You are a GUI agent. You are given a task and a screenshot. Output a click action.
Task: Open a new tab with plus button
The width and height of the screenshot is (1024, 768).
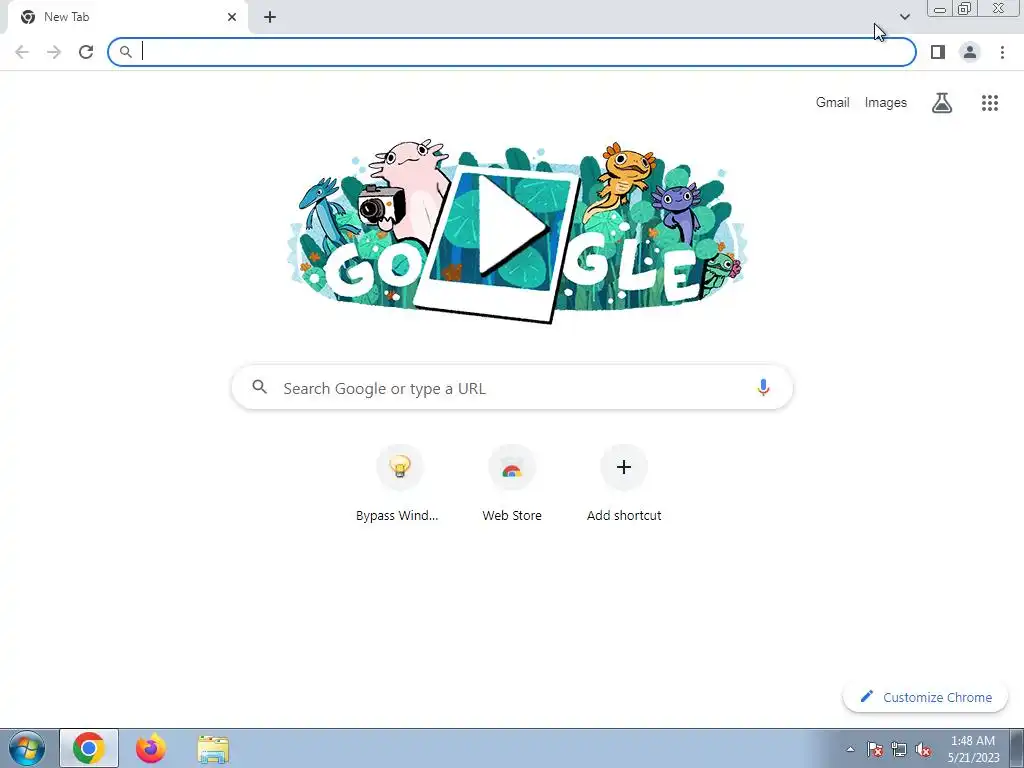[270, 17]
